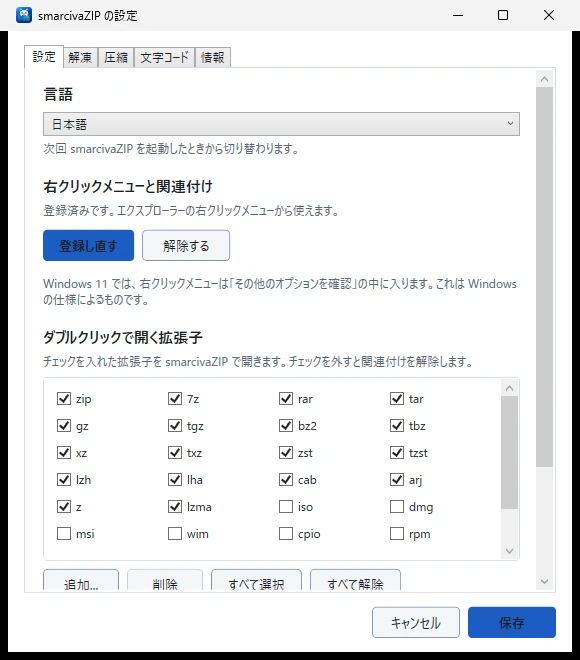Click the 右クリックメニューと関連付け heading

(128, 186)
